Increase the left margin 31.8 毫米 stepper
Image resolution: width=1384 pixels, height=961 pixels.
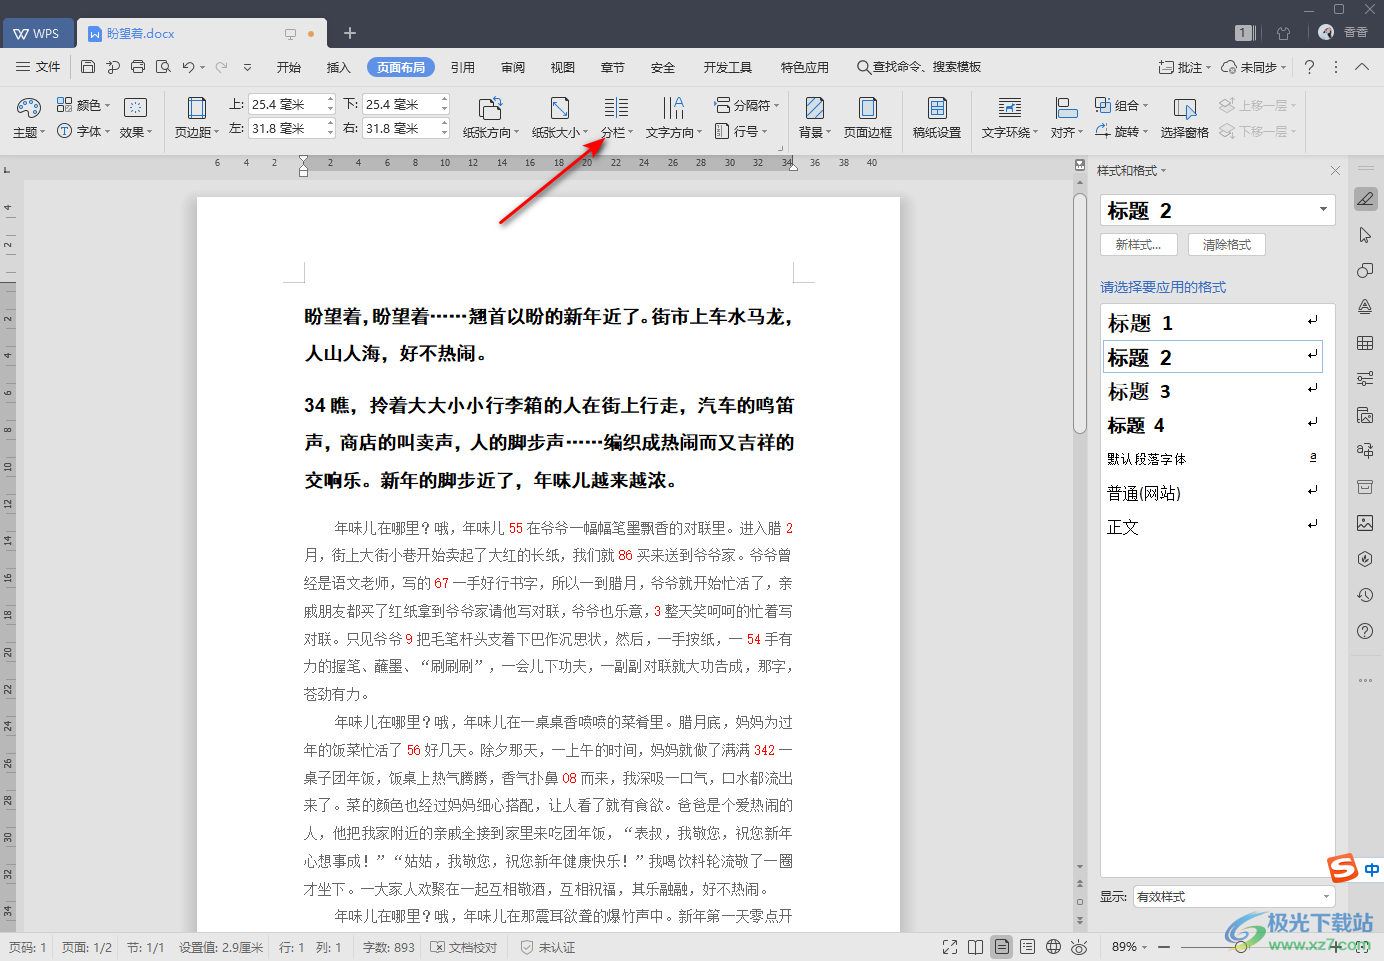[x=330, y=124]
